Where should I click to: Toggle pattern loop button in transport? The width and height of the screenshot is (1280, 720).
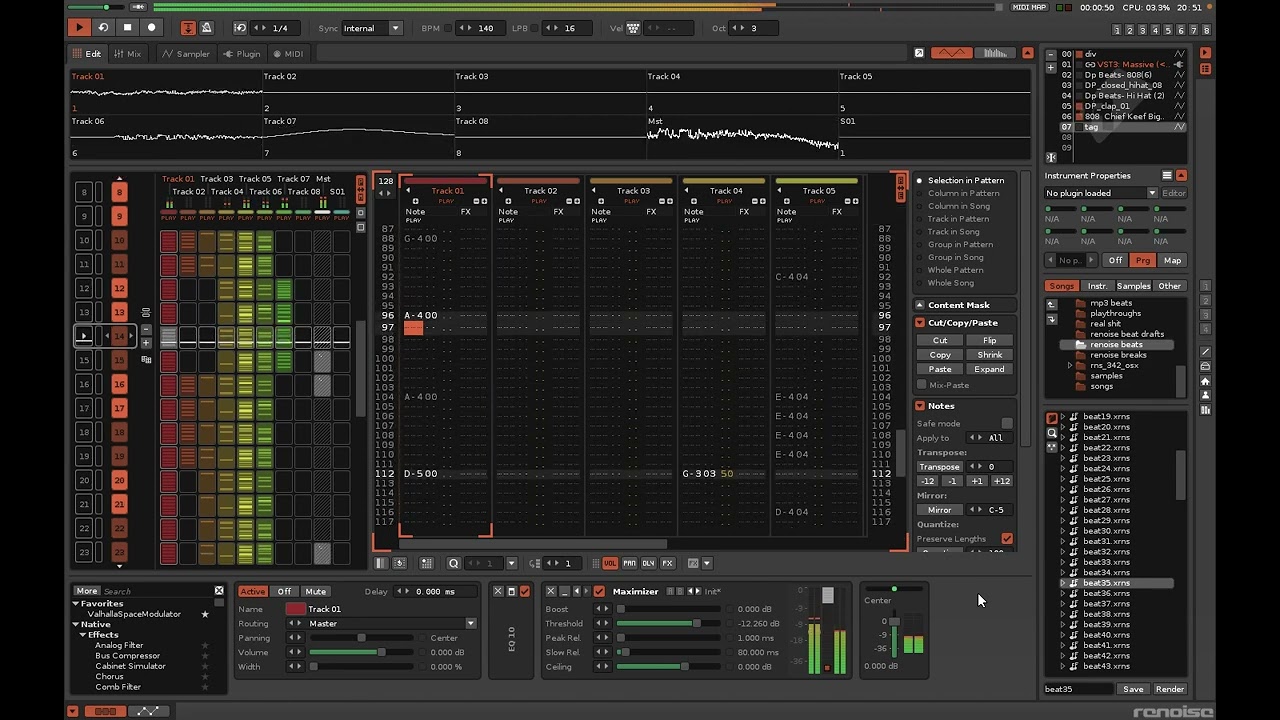[x=103, y=28]
